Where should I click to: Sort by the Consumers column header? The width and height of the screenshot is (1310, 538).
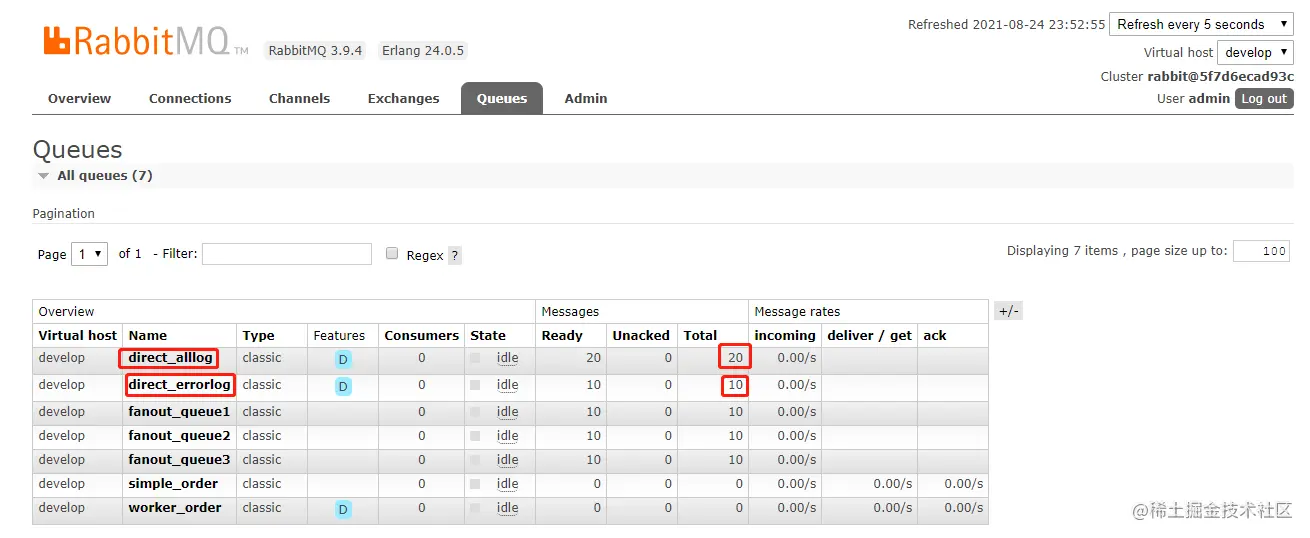[x=422, y=335]
